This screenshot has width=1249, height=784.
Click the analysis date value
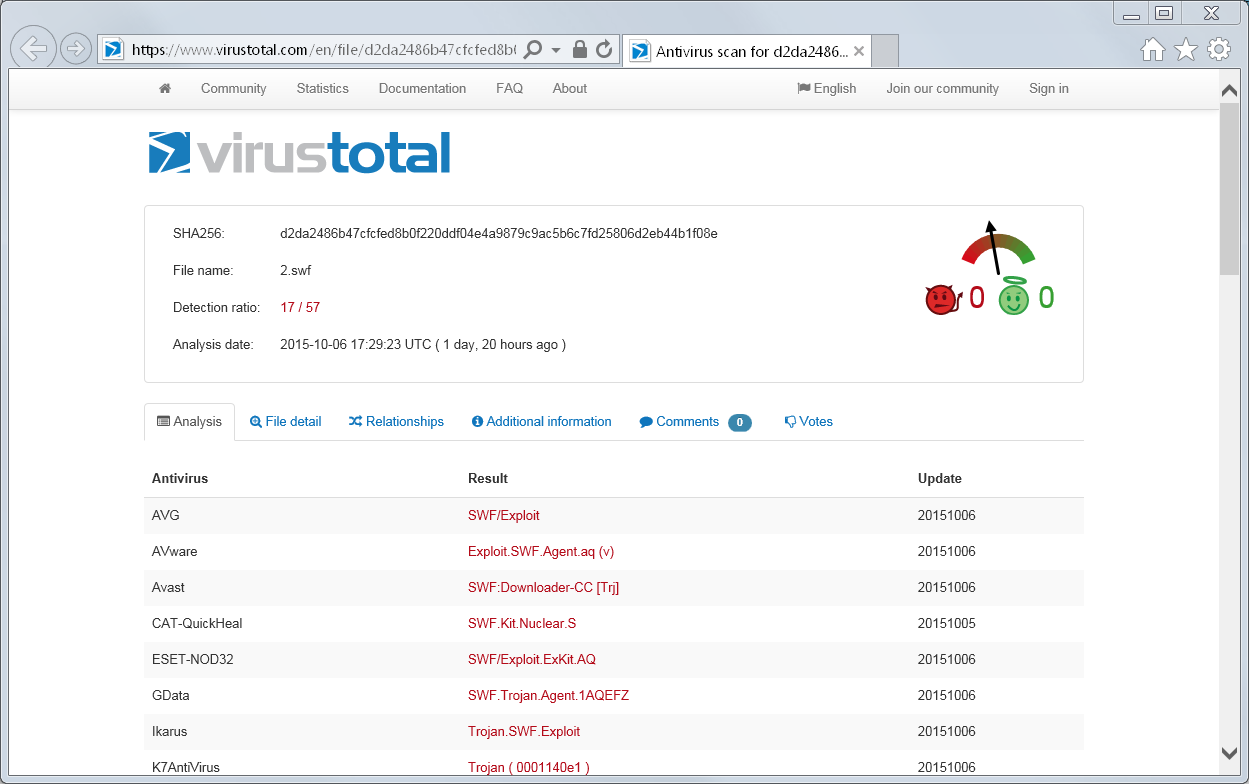423,344
